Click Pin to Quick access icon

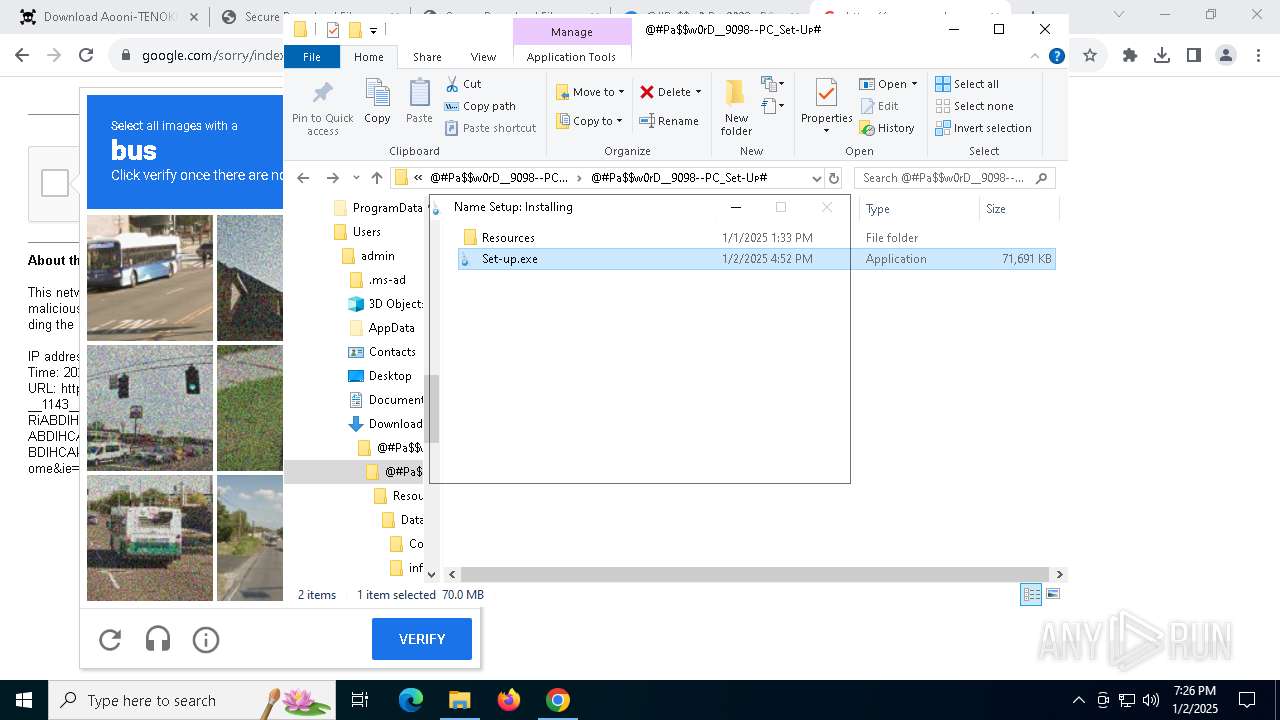322,108
